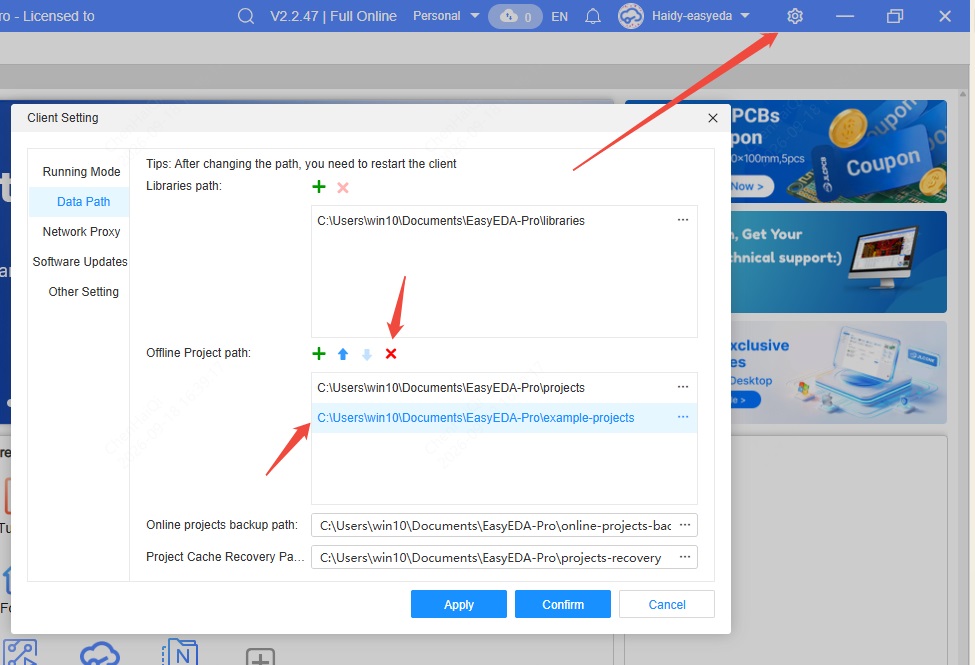975x665 pixels.
Task: Browse for the projects path via ellipsis
Action: coord(683,387)
